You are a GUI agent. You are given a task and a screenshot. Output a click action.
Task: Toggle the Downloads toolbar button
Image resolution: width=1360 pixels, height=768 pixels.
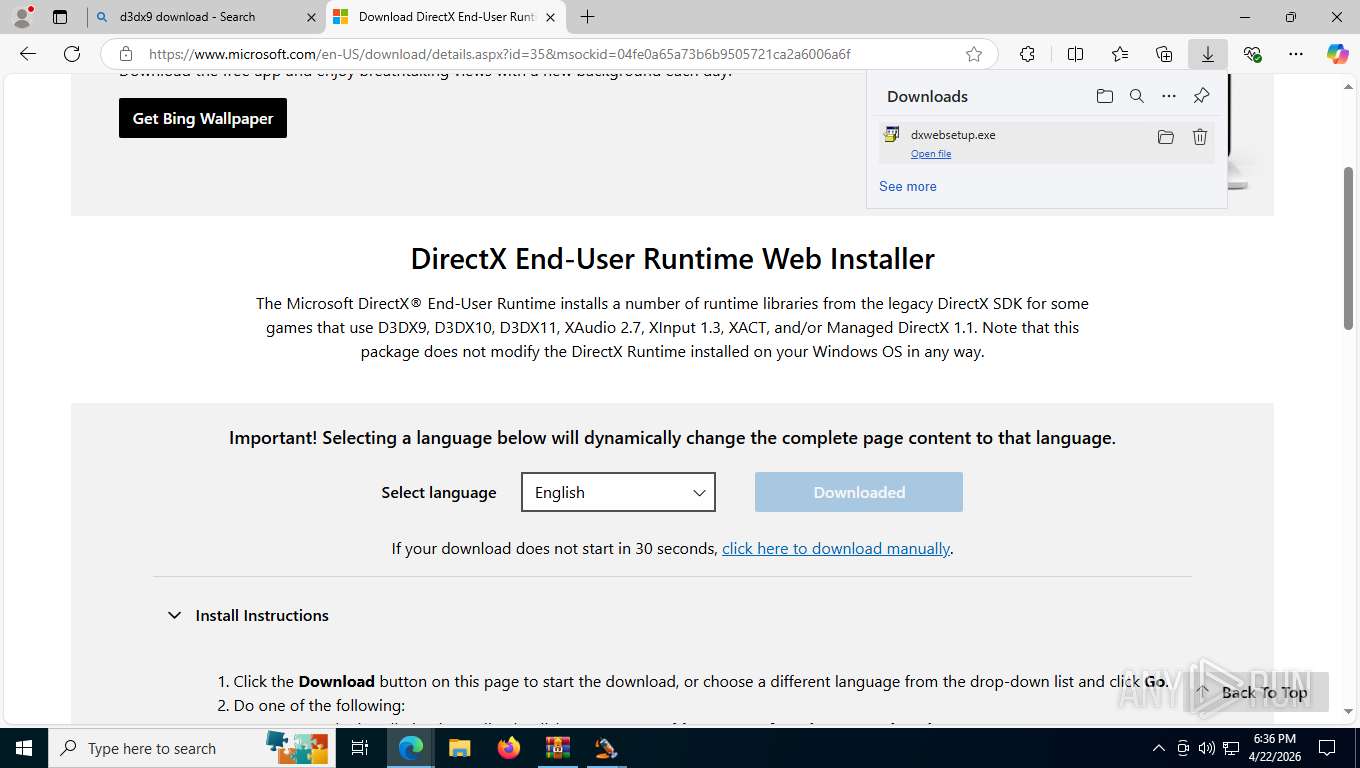[x=1208, y=54]
